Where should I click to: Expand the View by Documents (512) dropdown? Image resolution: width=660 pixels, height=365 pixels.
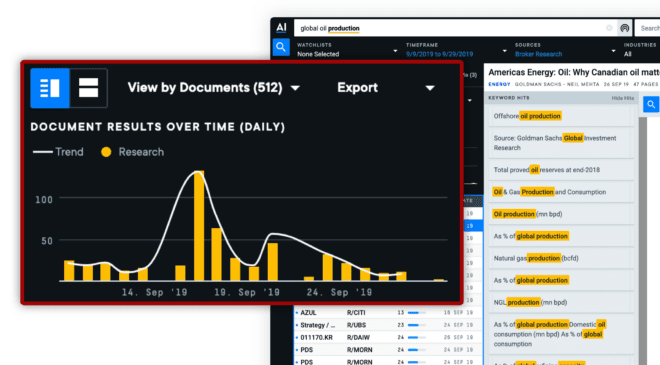point(214,88)
